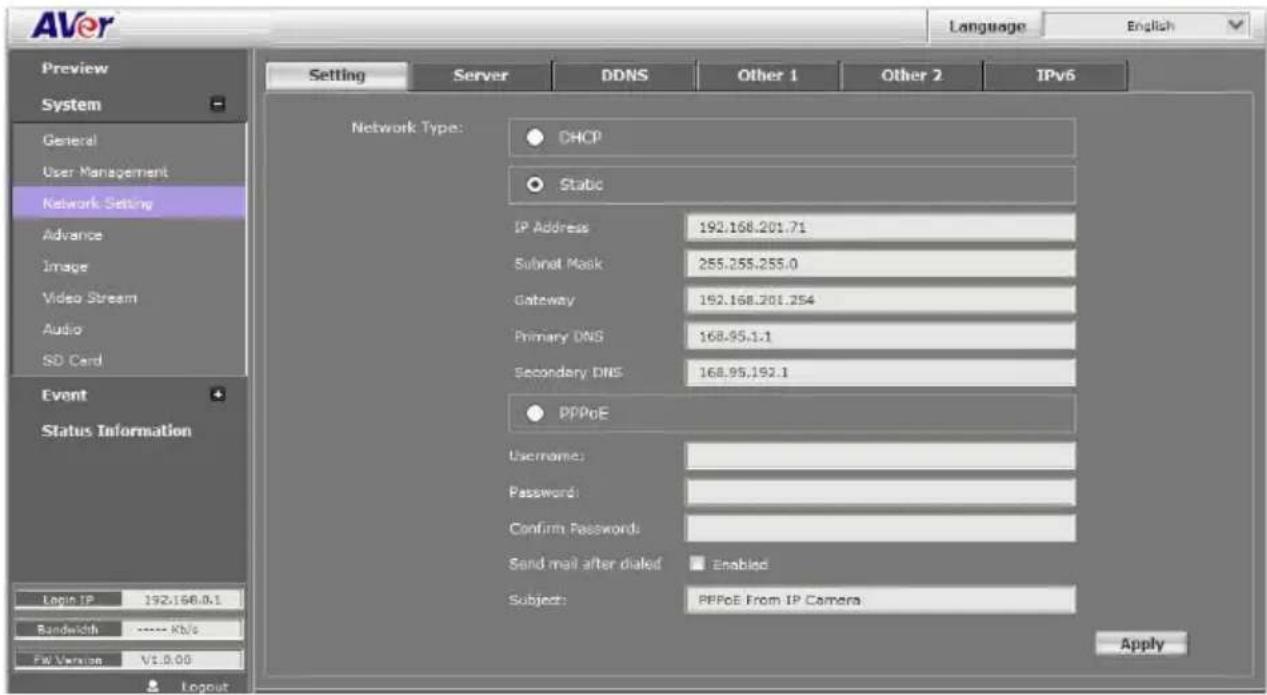Click the Logout user icon
Image resolution: width=1267 pixels, height=695 pixels.
(x=153, y=687)
